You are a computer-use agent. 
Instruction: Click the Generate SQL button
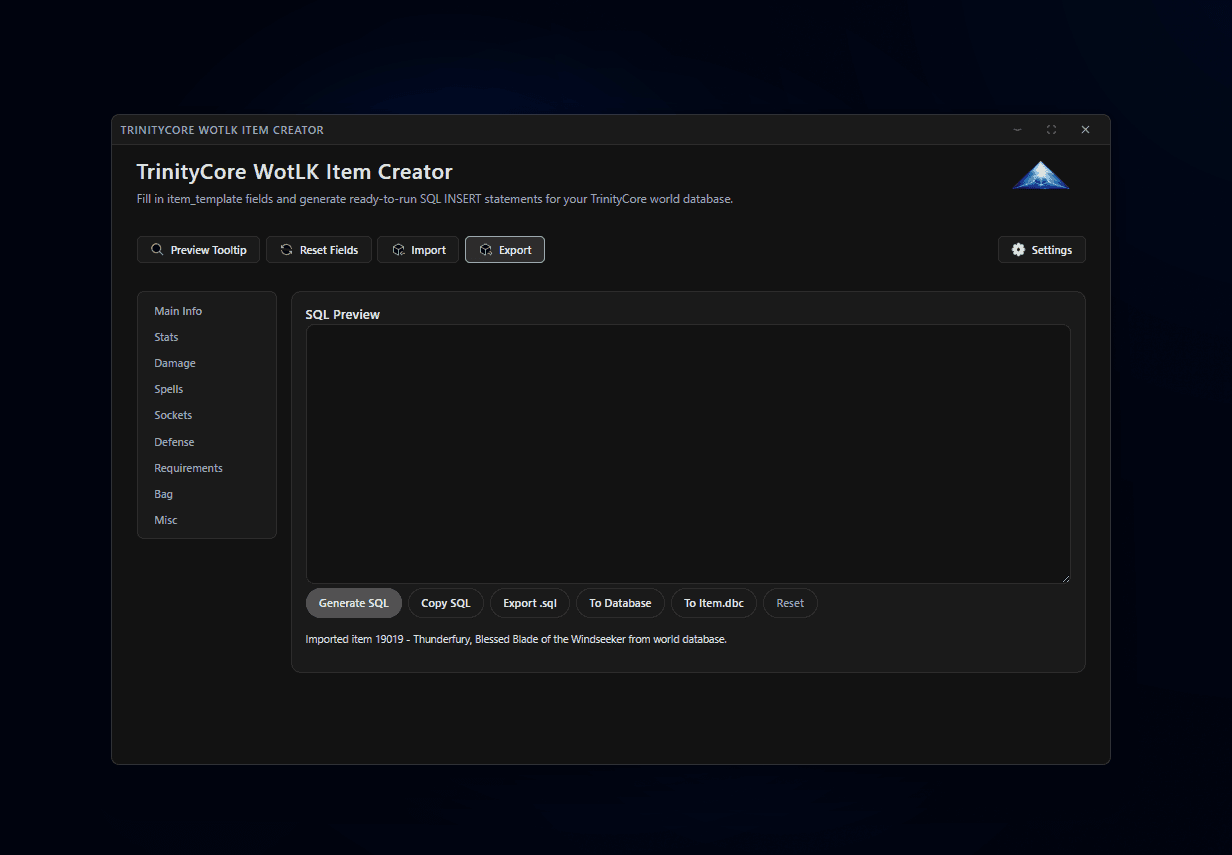coord(354,603)
